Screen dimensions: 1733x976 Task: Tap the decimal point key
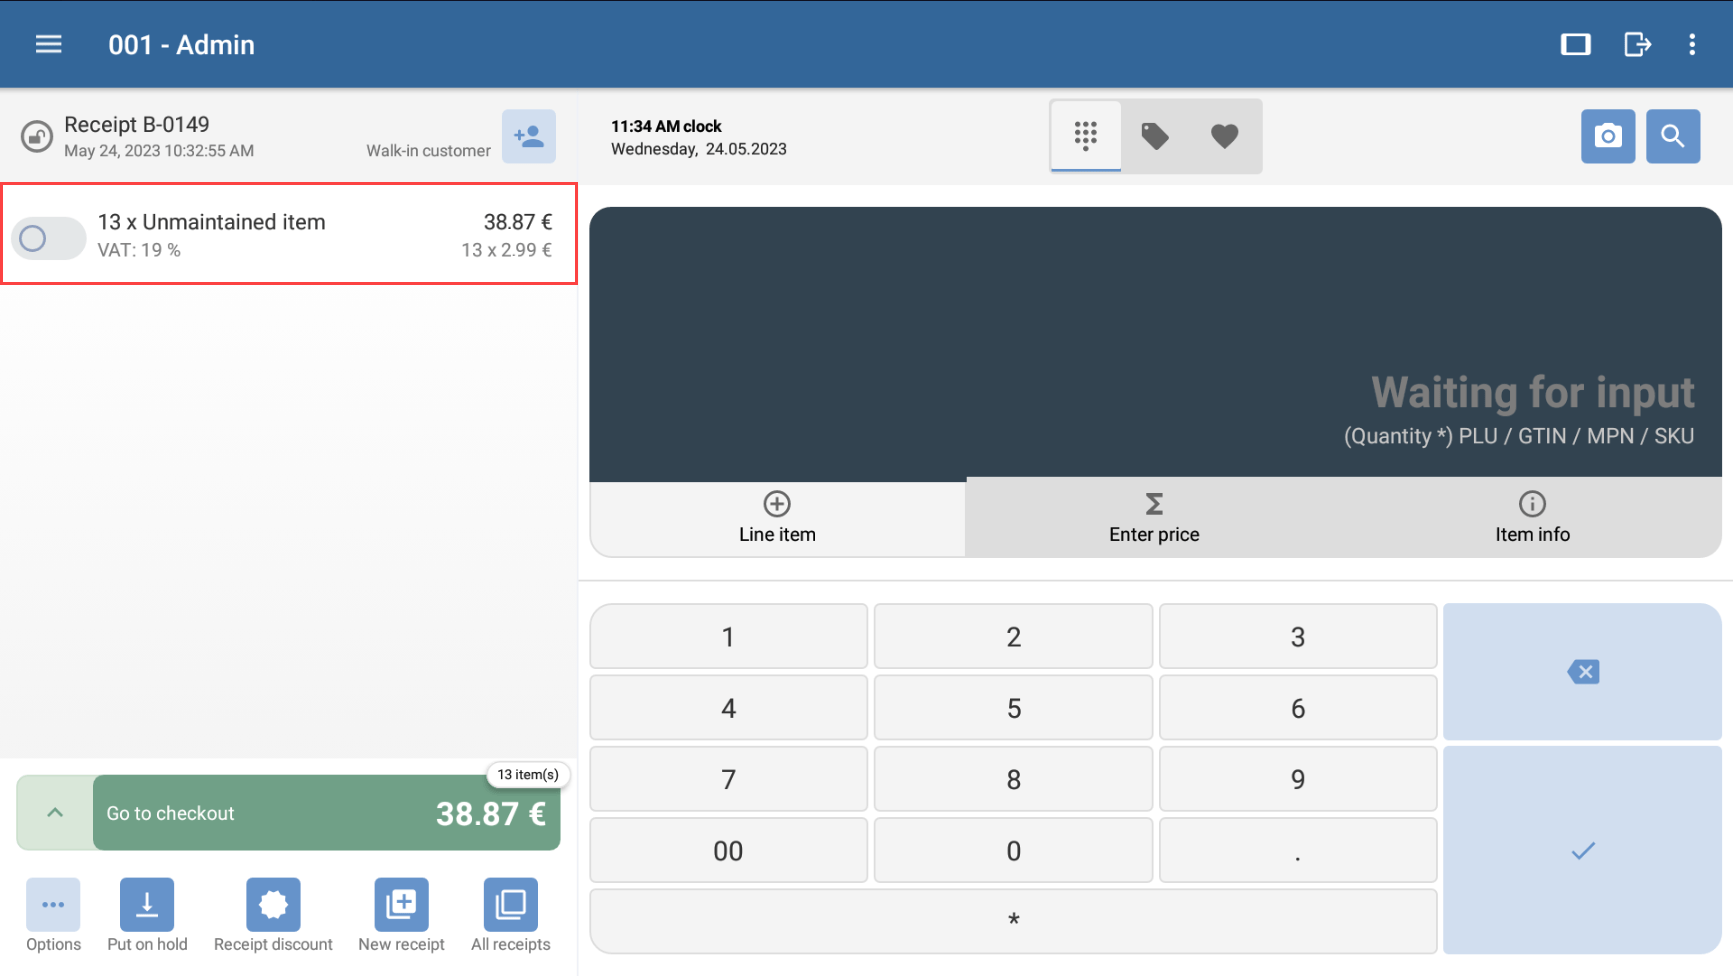pos(1298,851)
